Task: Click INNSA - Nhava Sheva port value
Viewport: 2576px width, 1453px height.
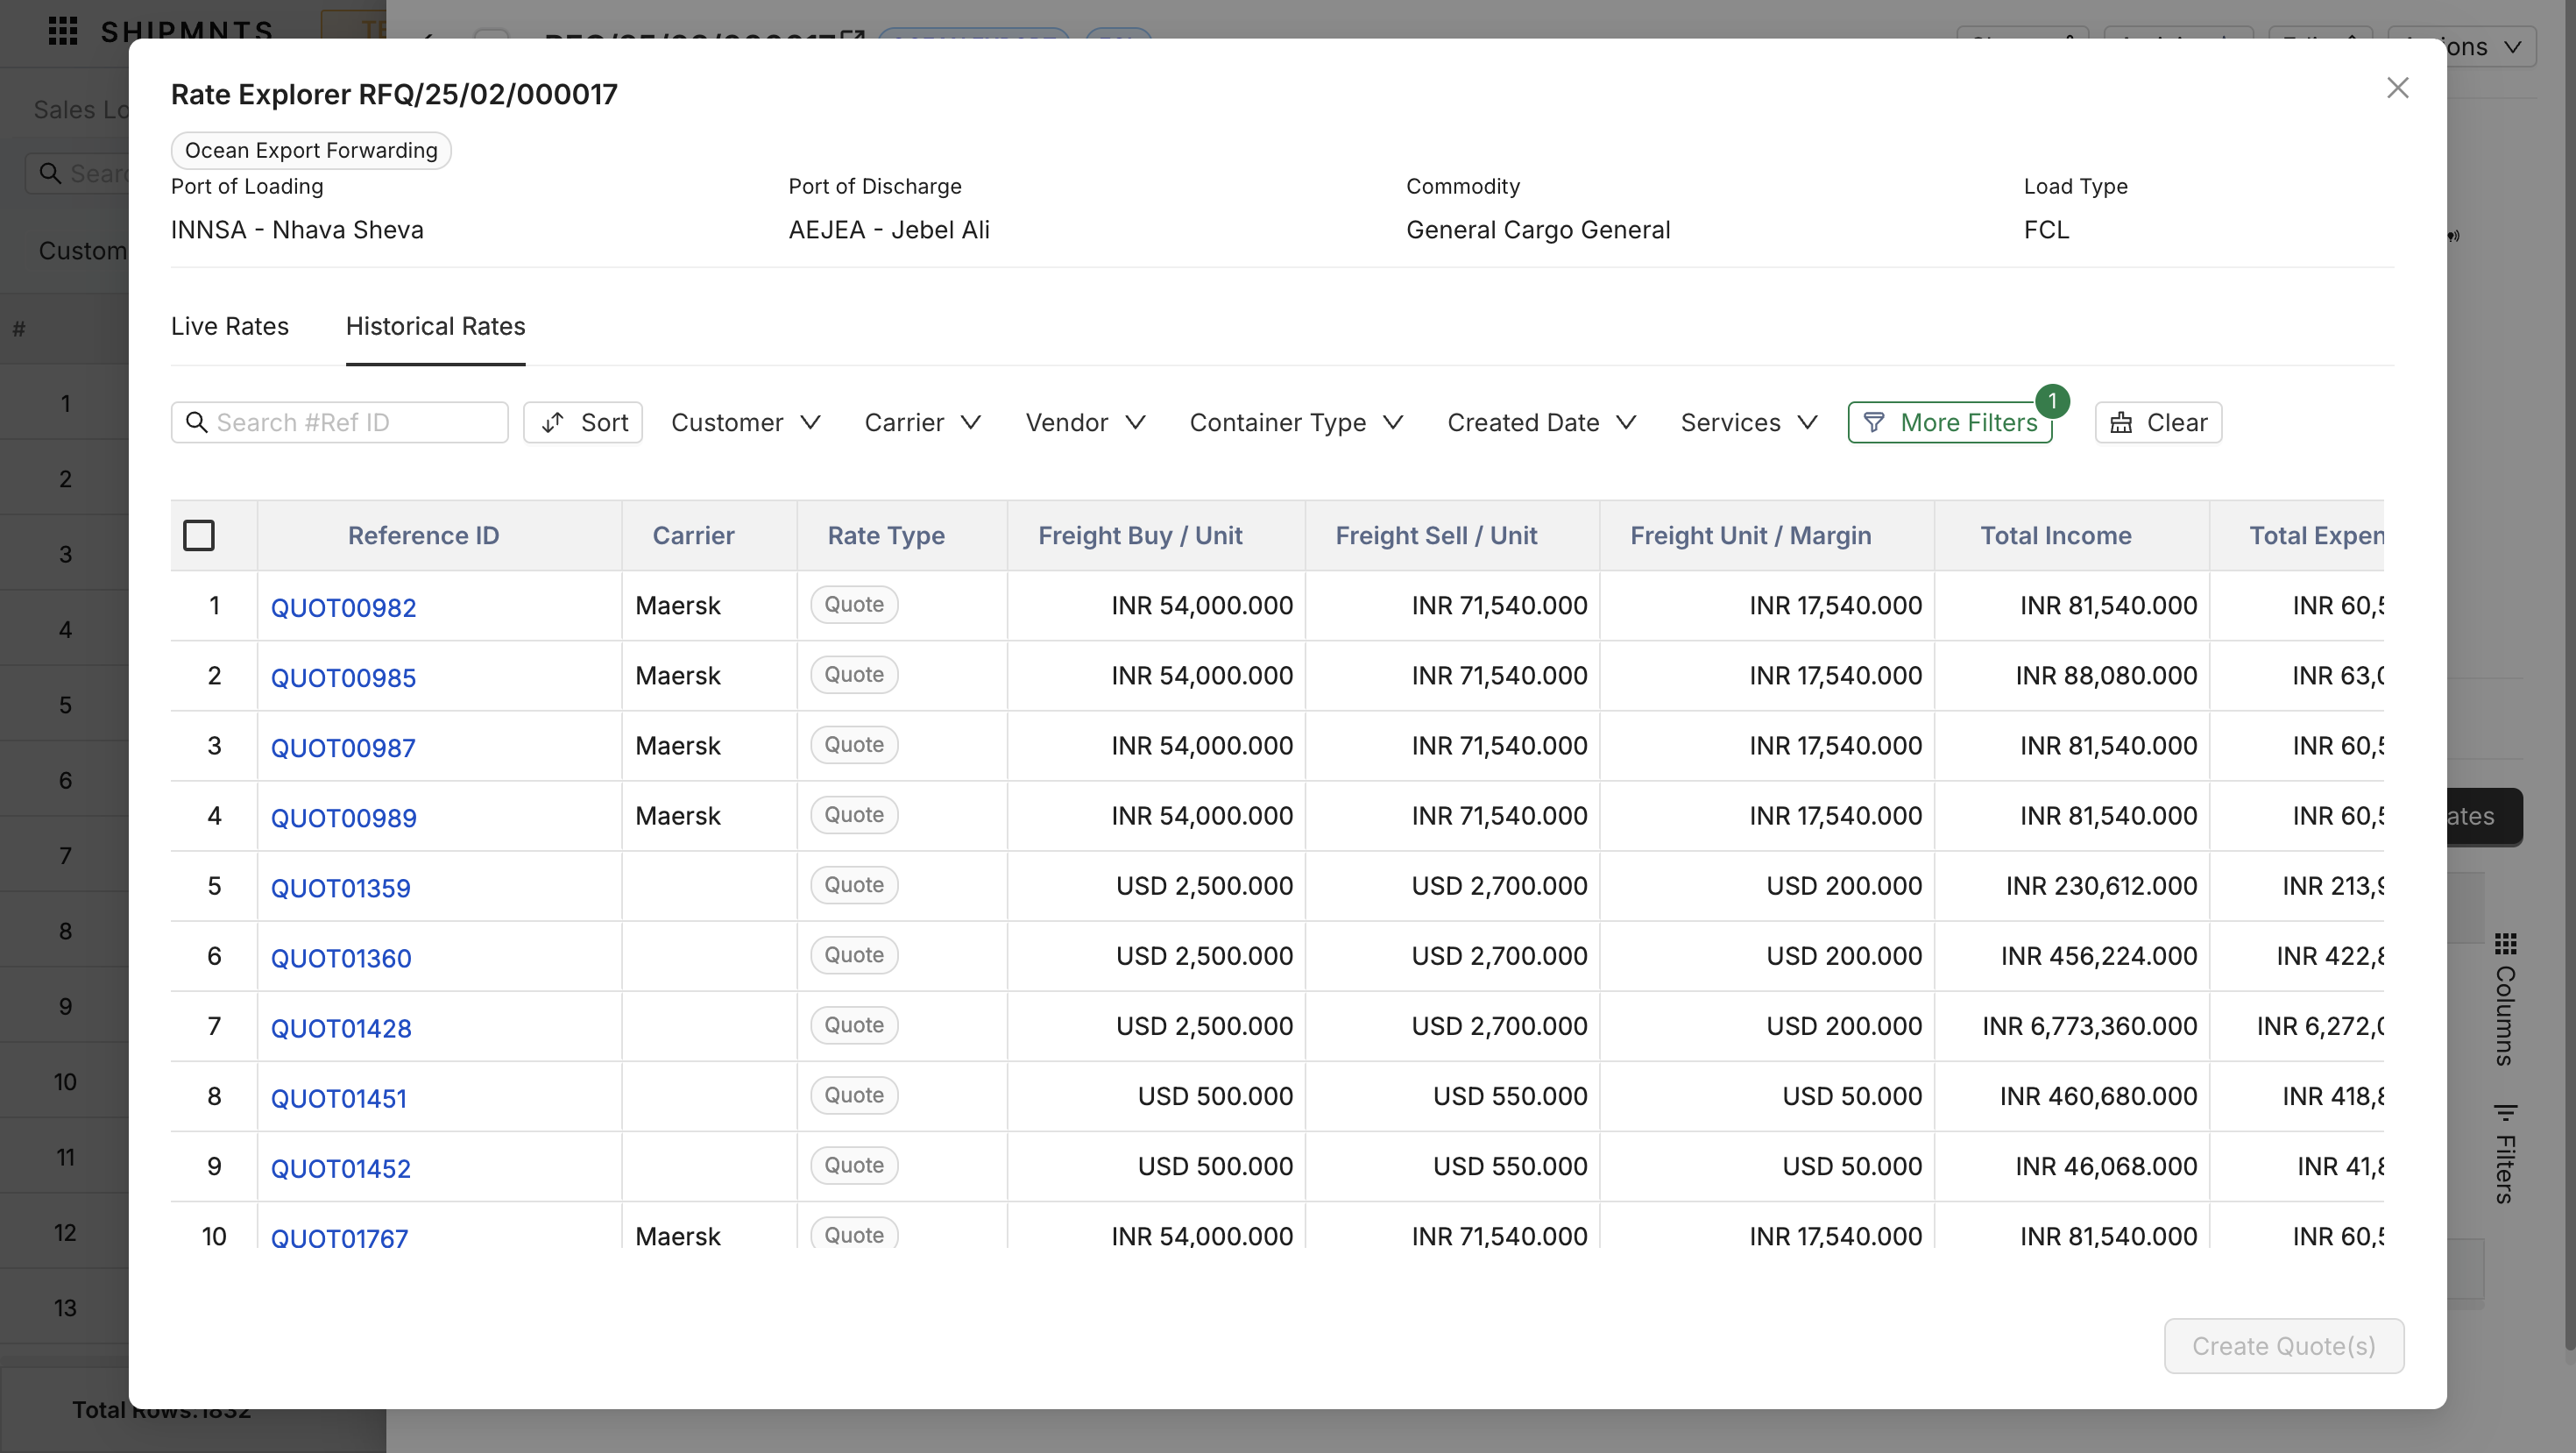Action: [x=297, y=229]
